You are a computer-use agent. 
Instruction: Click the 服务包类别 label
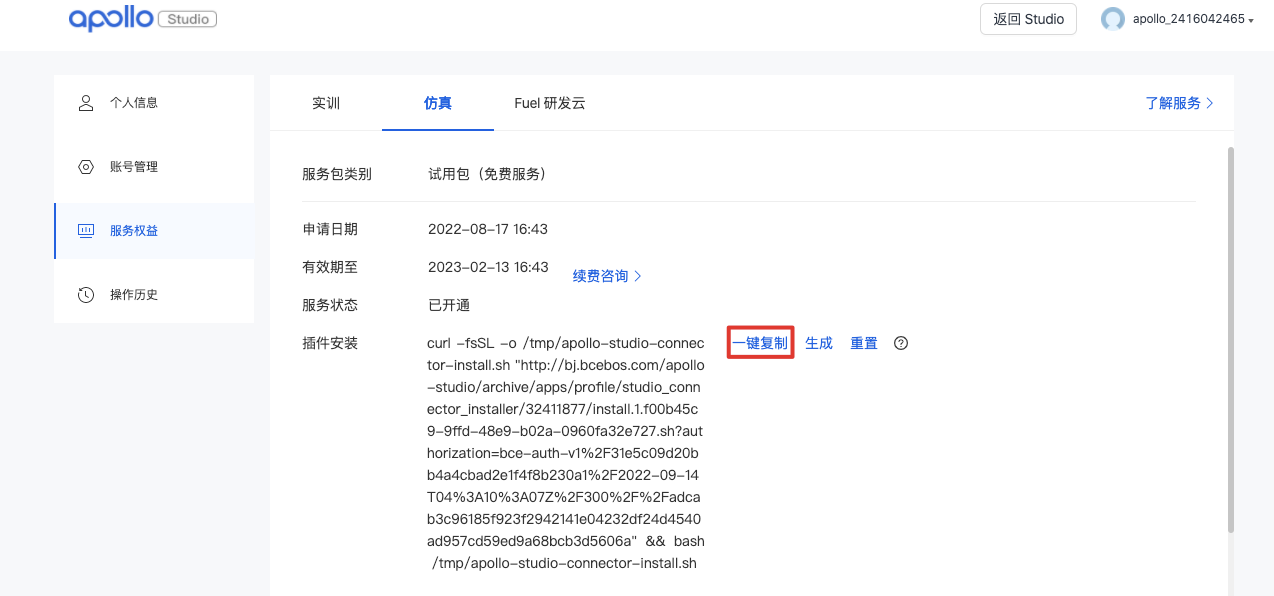[x=337, y=174]
